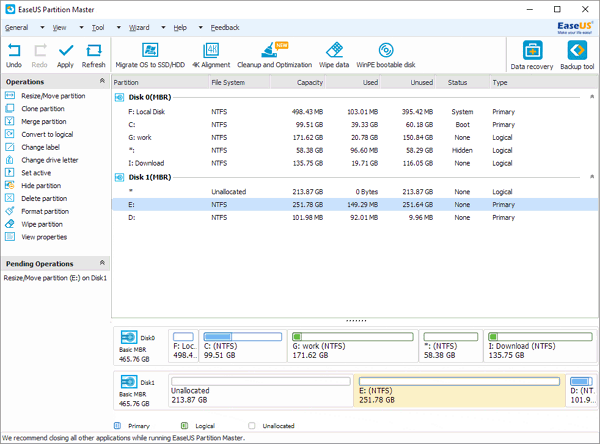The width and height of the screenshot is (600, 444).
Task: Create a WinPE bootable disk
Action: 386,55
